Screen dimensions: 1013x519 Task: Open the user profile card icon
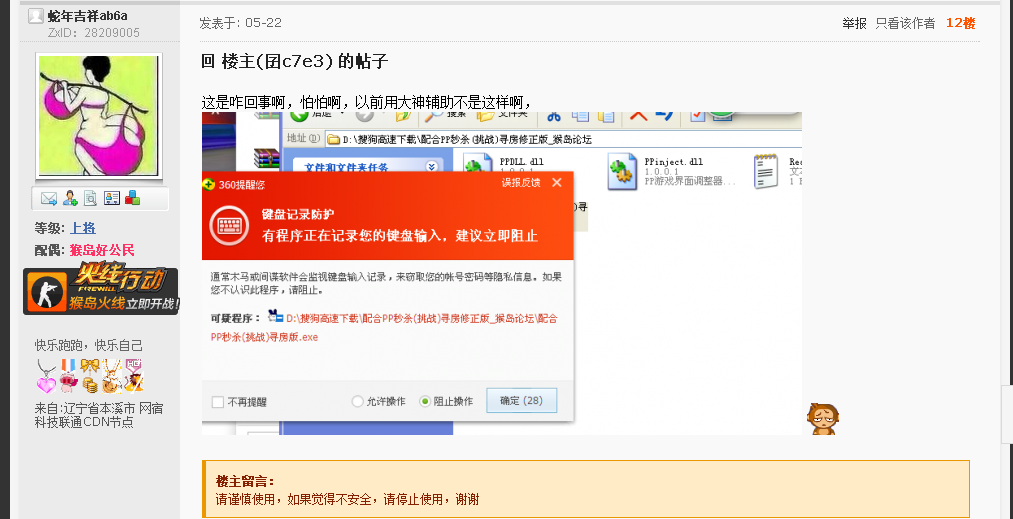coord(112,199)
